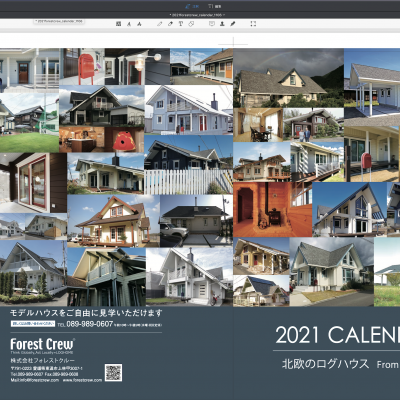Choose the pencil drawing tool
The height and width of the screenshot is (400, 400).
(x=160, y=24)
